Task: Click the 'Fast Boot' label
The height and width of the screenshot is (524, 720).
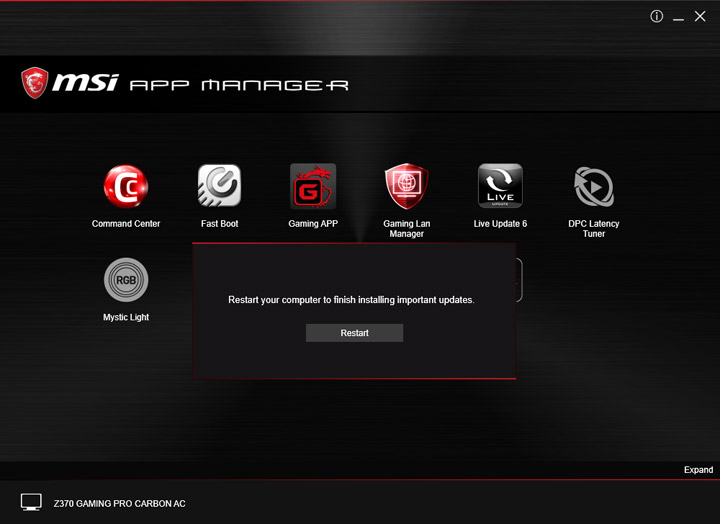Action: (219, 224)
